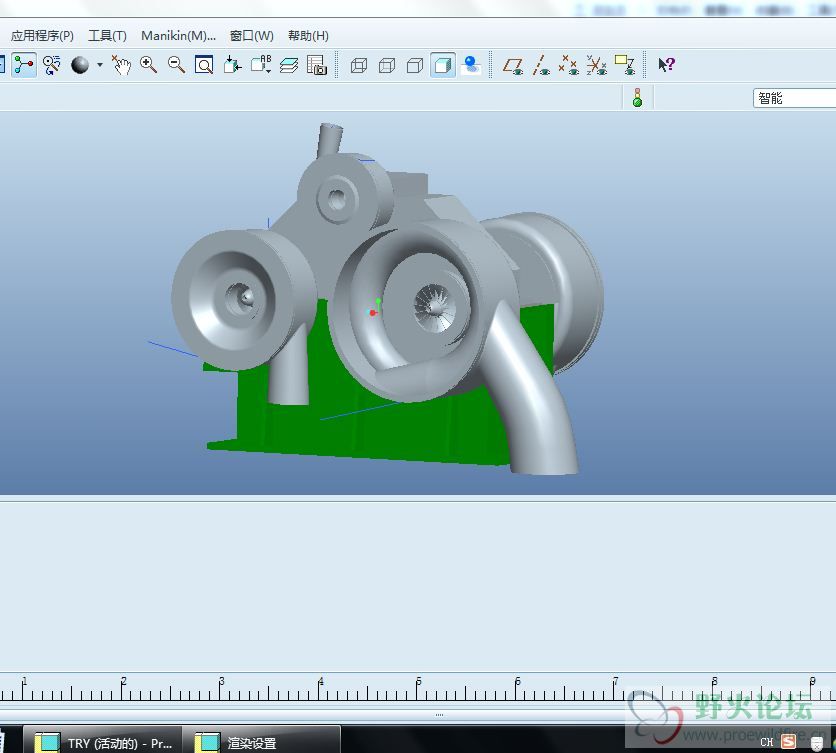Open the view manager icon

coord(317,65)
